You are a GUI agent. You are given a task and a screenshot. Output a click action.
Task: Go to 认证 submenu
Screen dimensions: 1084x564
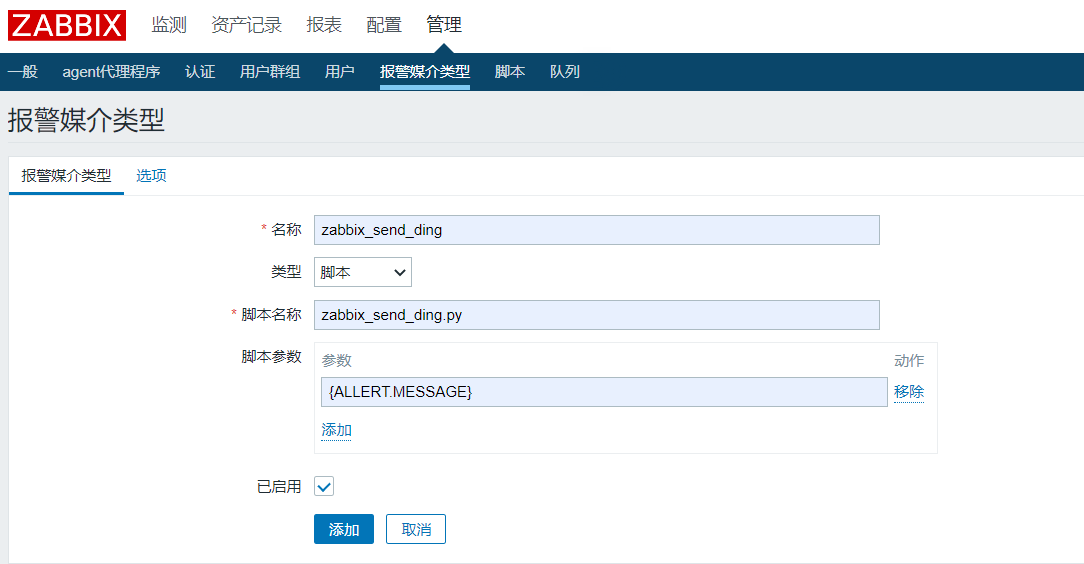click(x=200, y=72)
